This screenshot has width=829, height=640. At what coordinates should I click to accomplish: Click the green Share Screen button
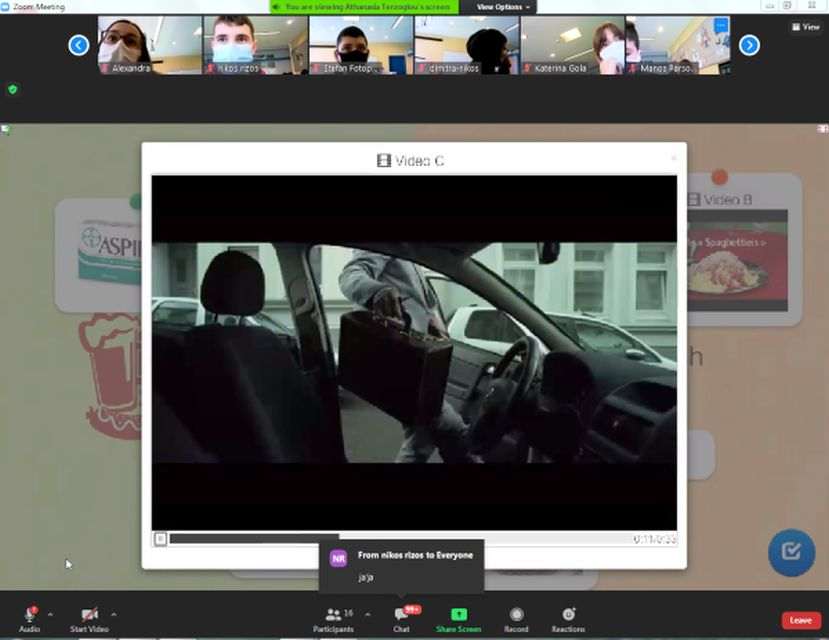click(458, 619)
